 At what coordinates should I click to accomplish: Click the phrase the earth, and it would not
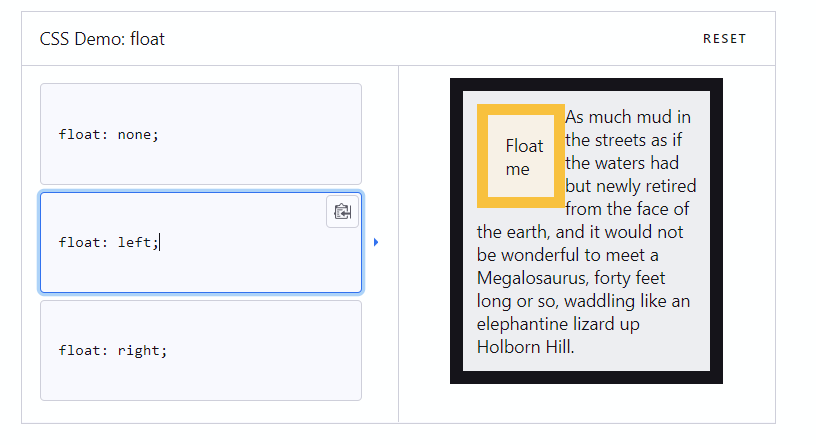click(580, 232)
